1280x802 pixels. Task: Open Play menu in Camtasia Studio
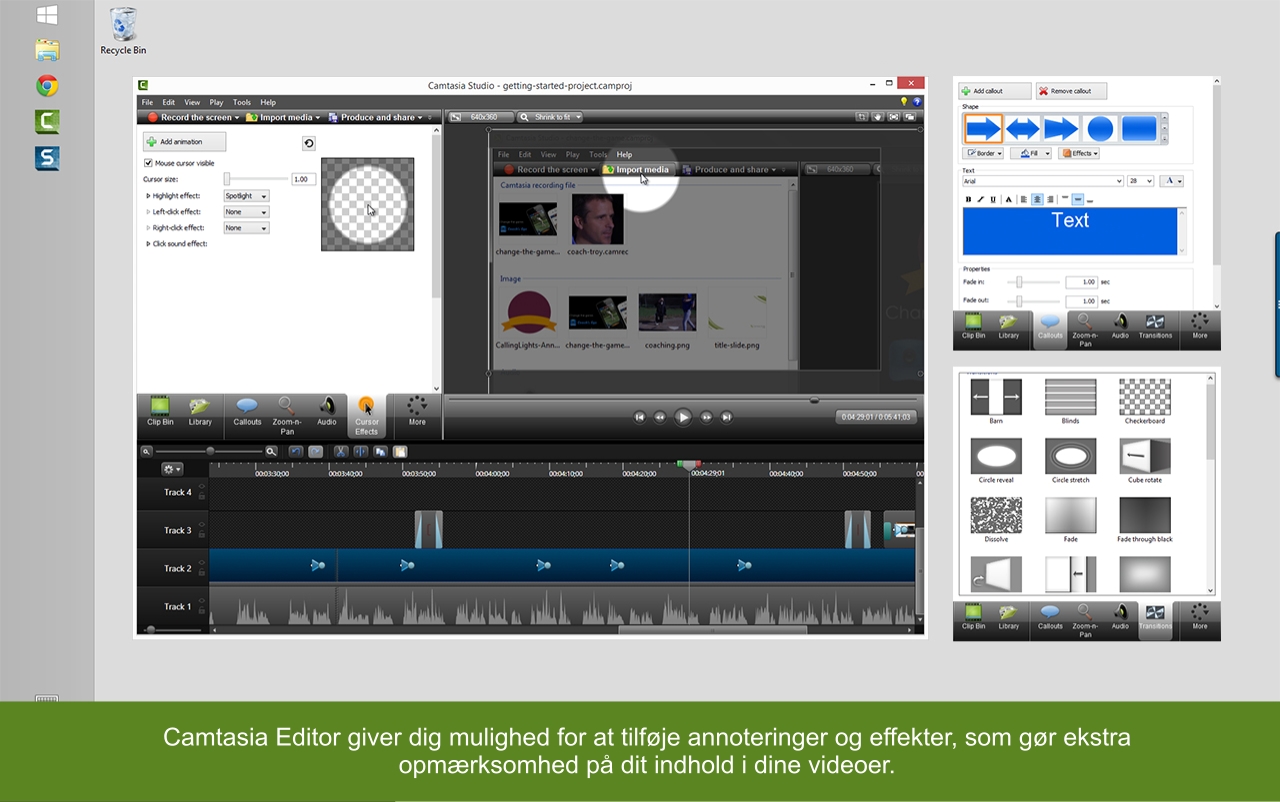click(216, 102)
